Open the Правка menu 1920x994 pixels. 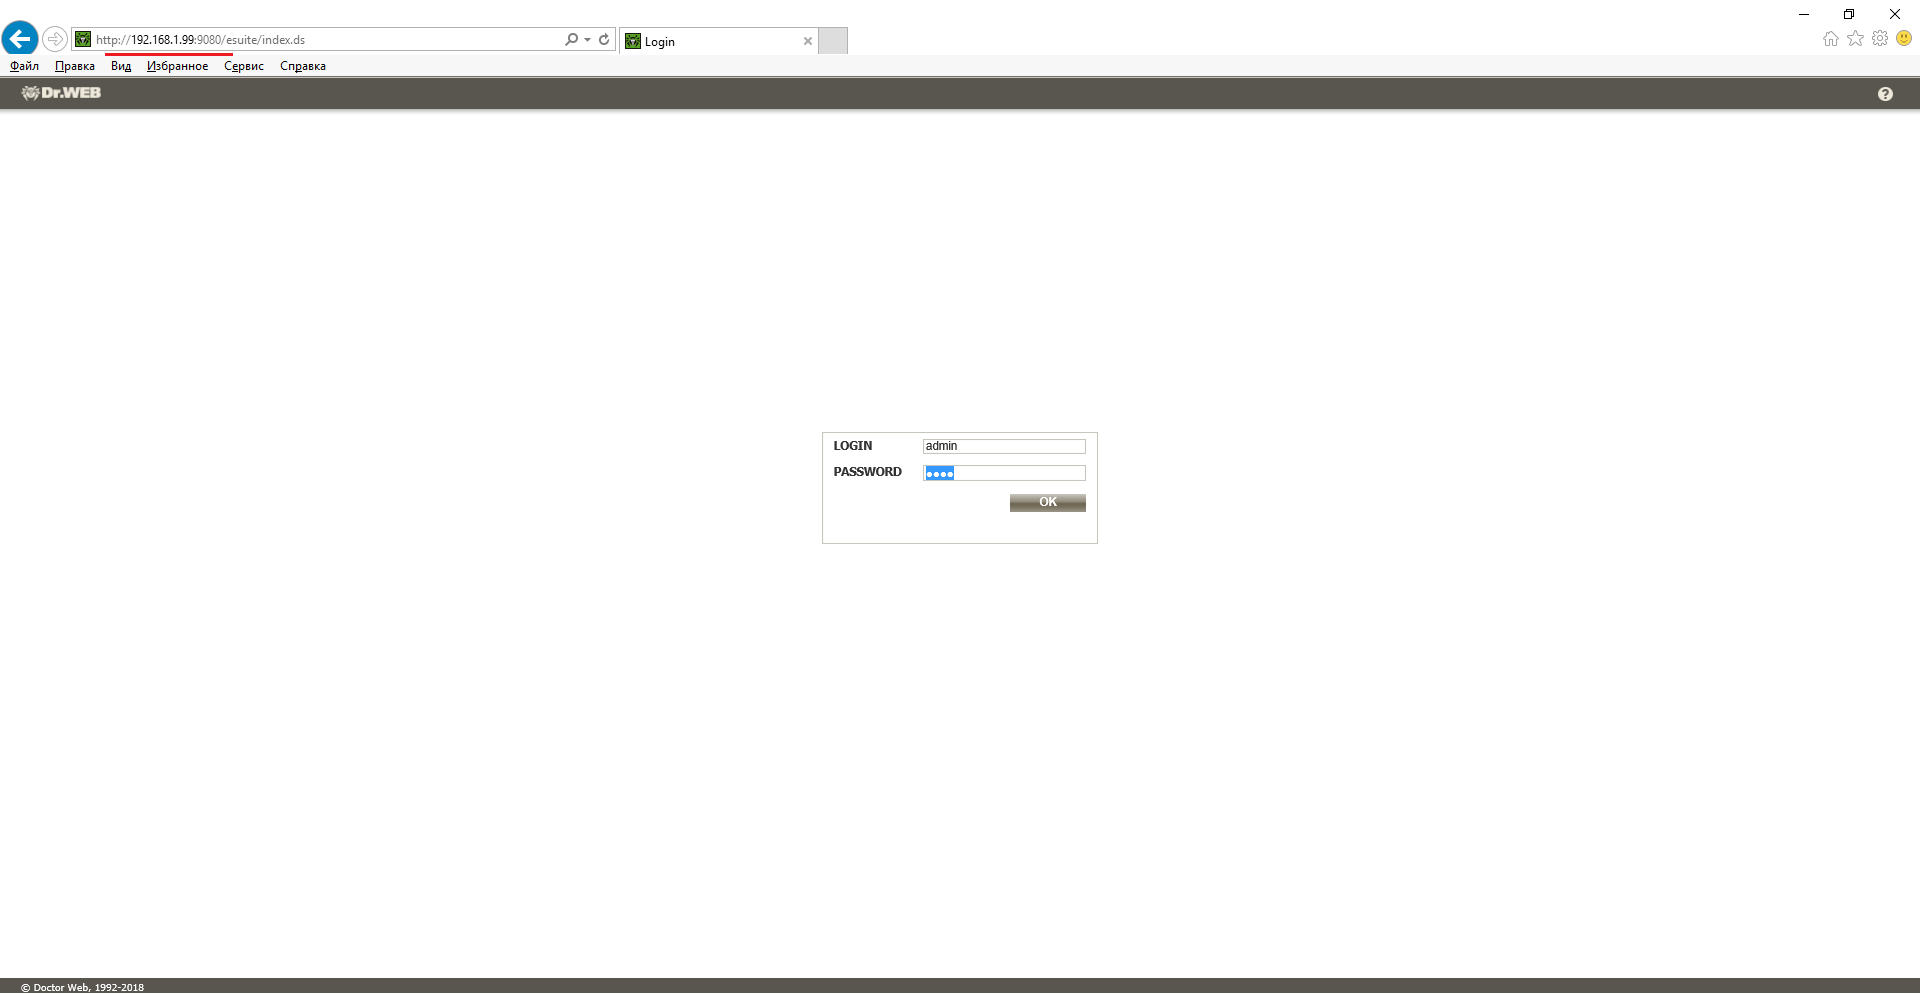pos(75,66)
